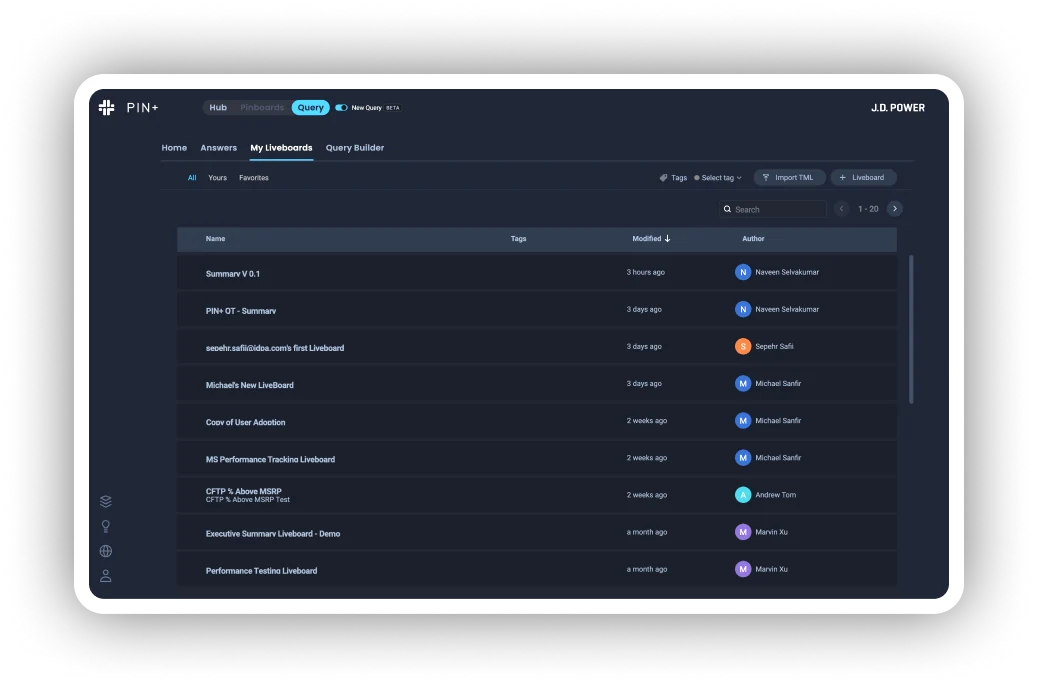Open Michael's New LiveBoard
The image size is (1038, 688).
[x=250, y=385]
